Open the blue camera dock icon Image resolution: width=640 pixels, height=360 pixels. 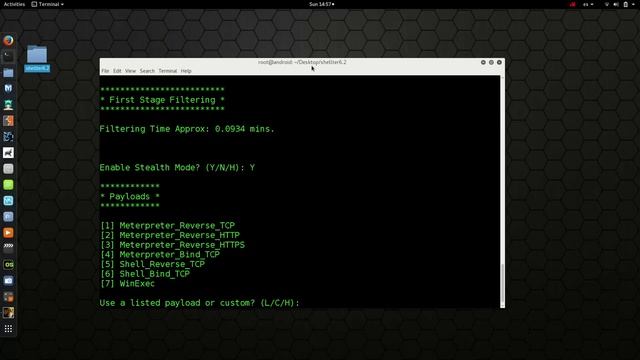[8, 280]
